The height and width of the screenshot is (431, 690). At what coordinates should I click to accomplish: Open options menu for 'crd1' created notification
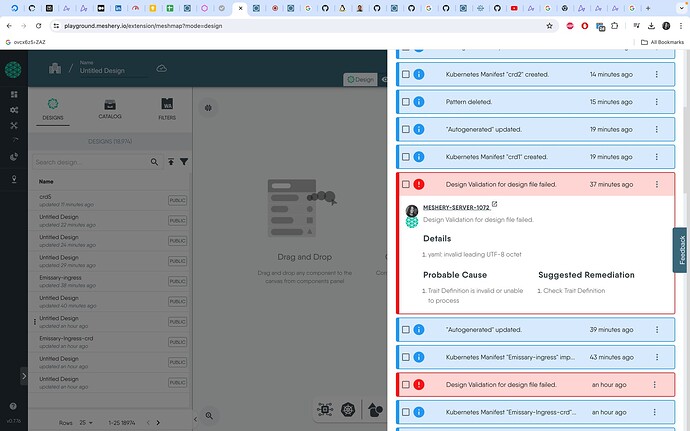point(657,157)
